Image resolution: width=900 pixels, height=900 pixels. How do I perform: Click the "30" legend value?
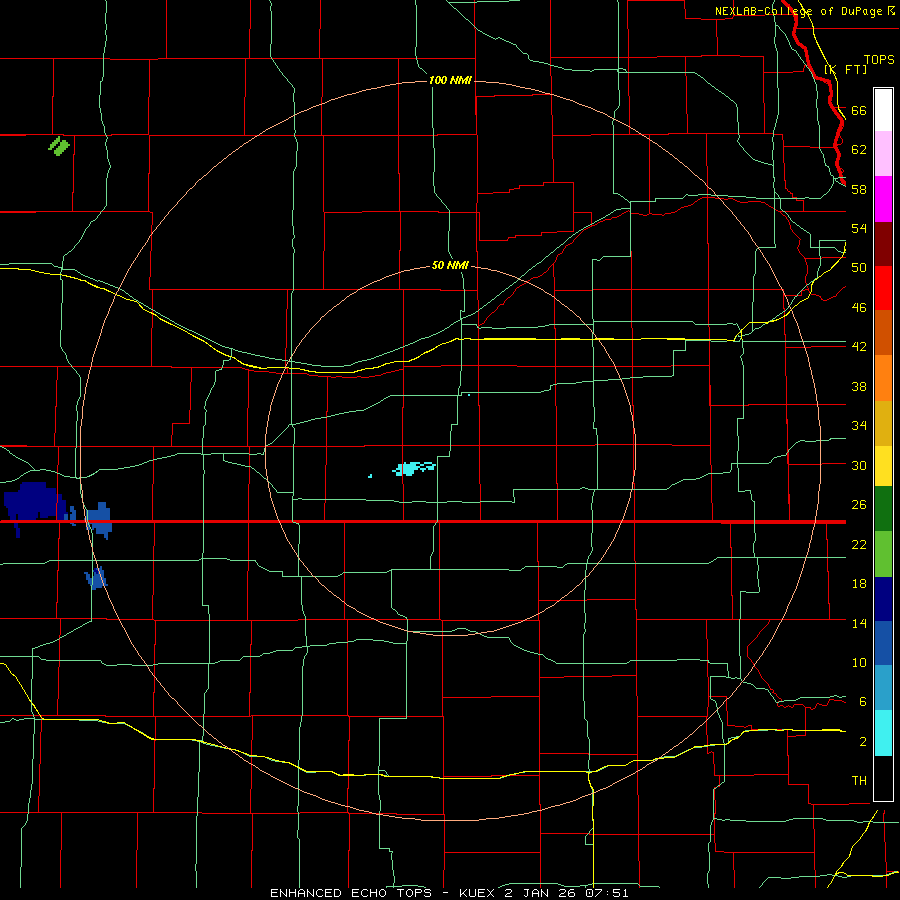859,465
